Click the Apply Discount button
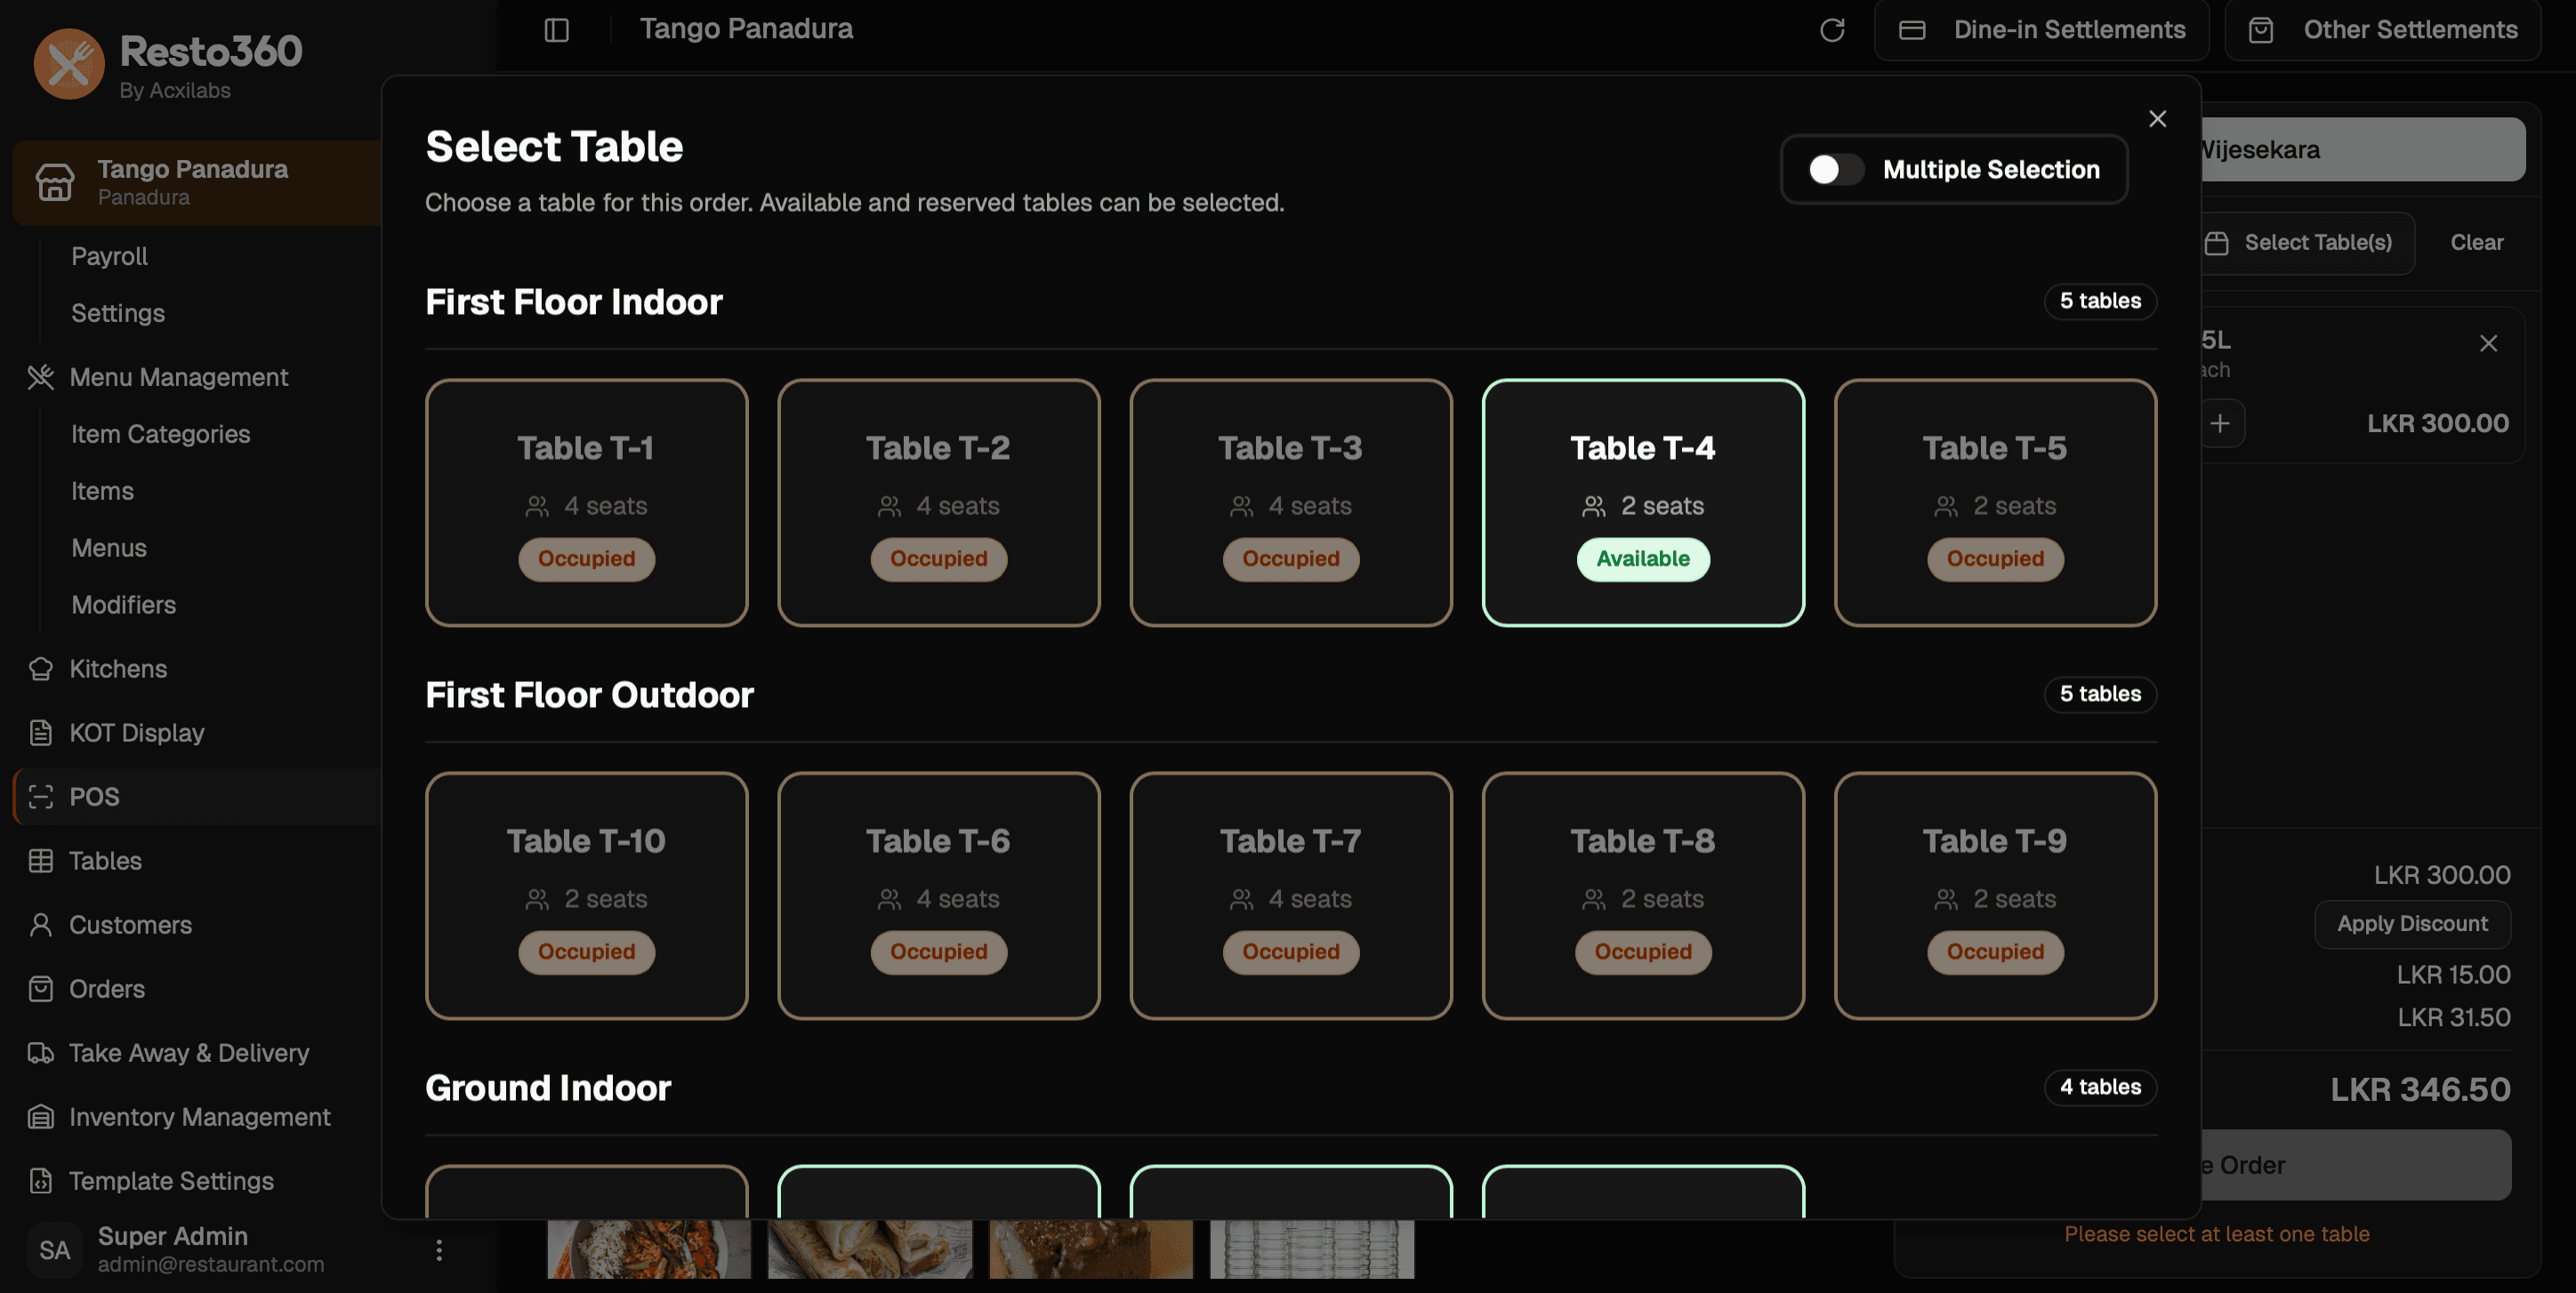Image resolution: width=2576 pixels, height=1293 pixels. click(x=2412, y=923)
